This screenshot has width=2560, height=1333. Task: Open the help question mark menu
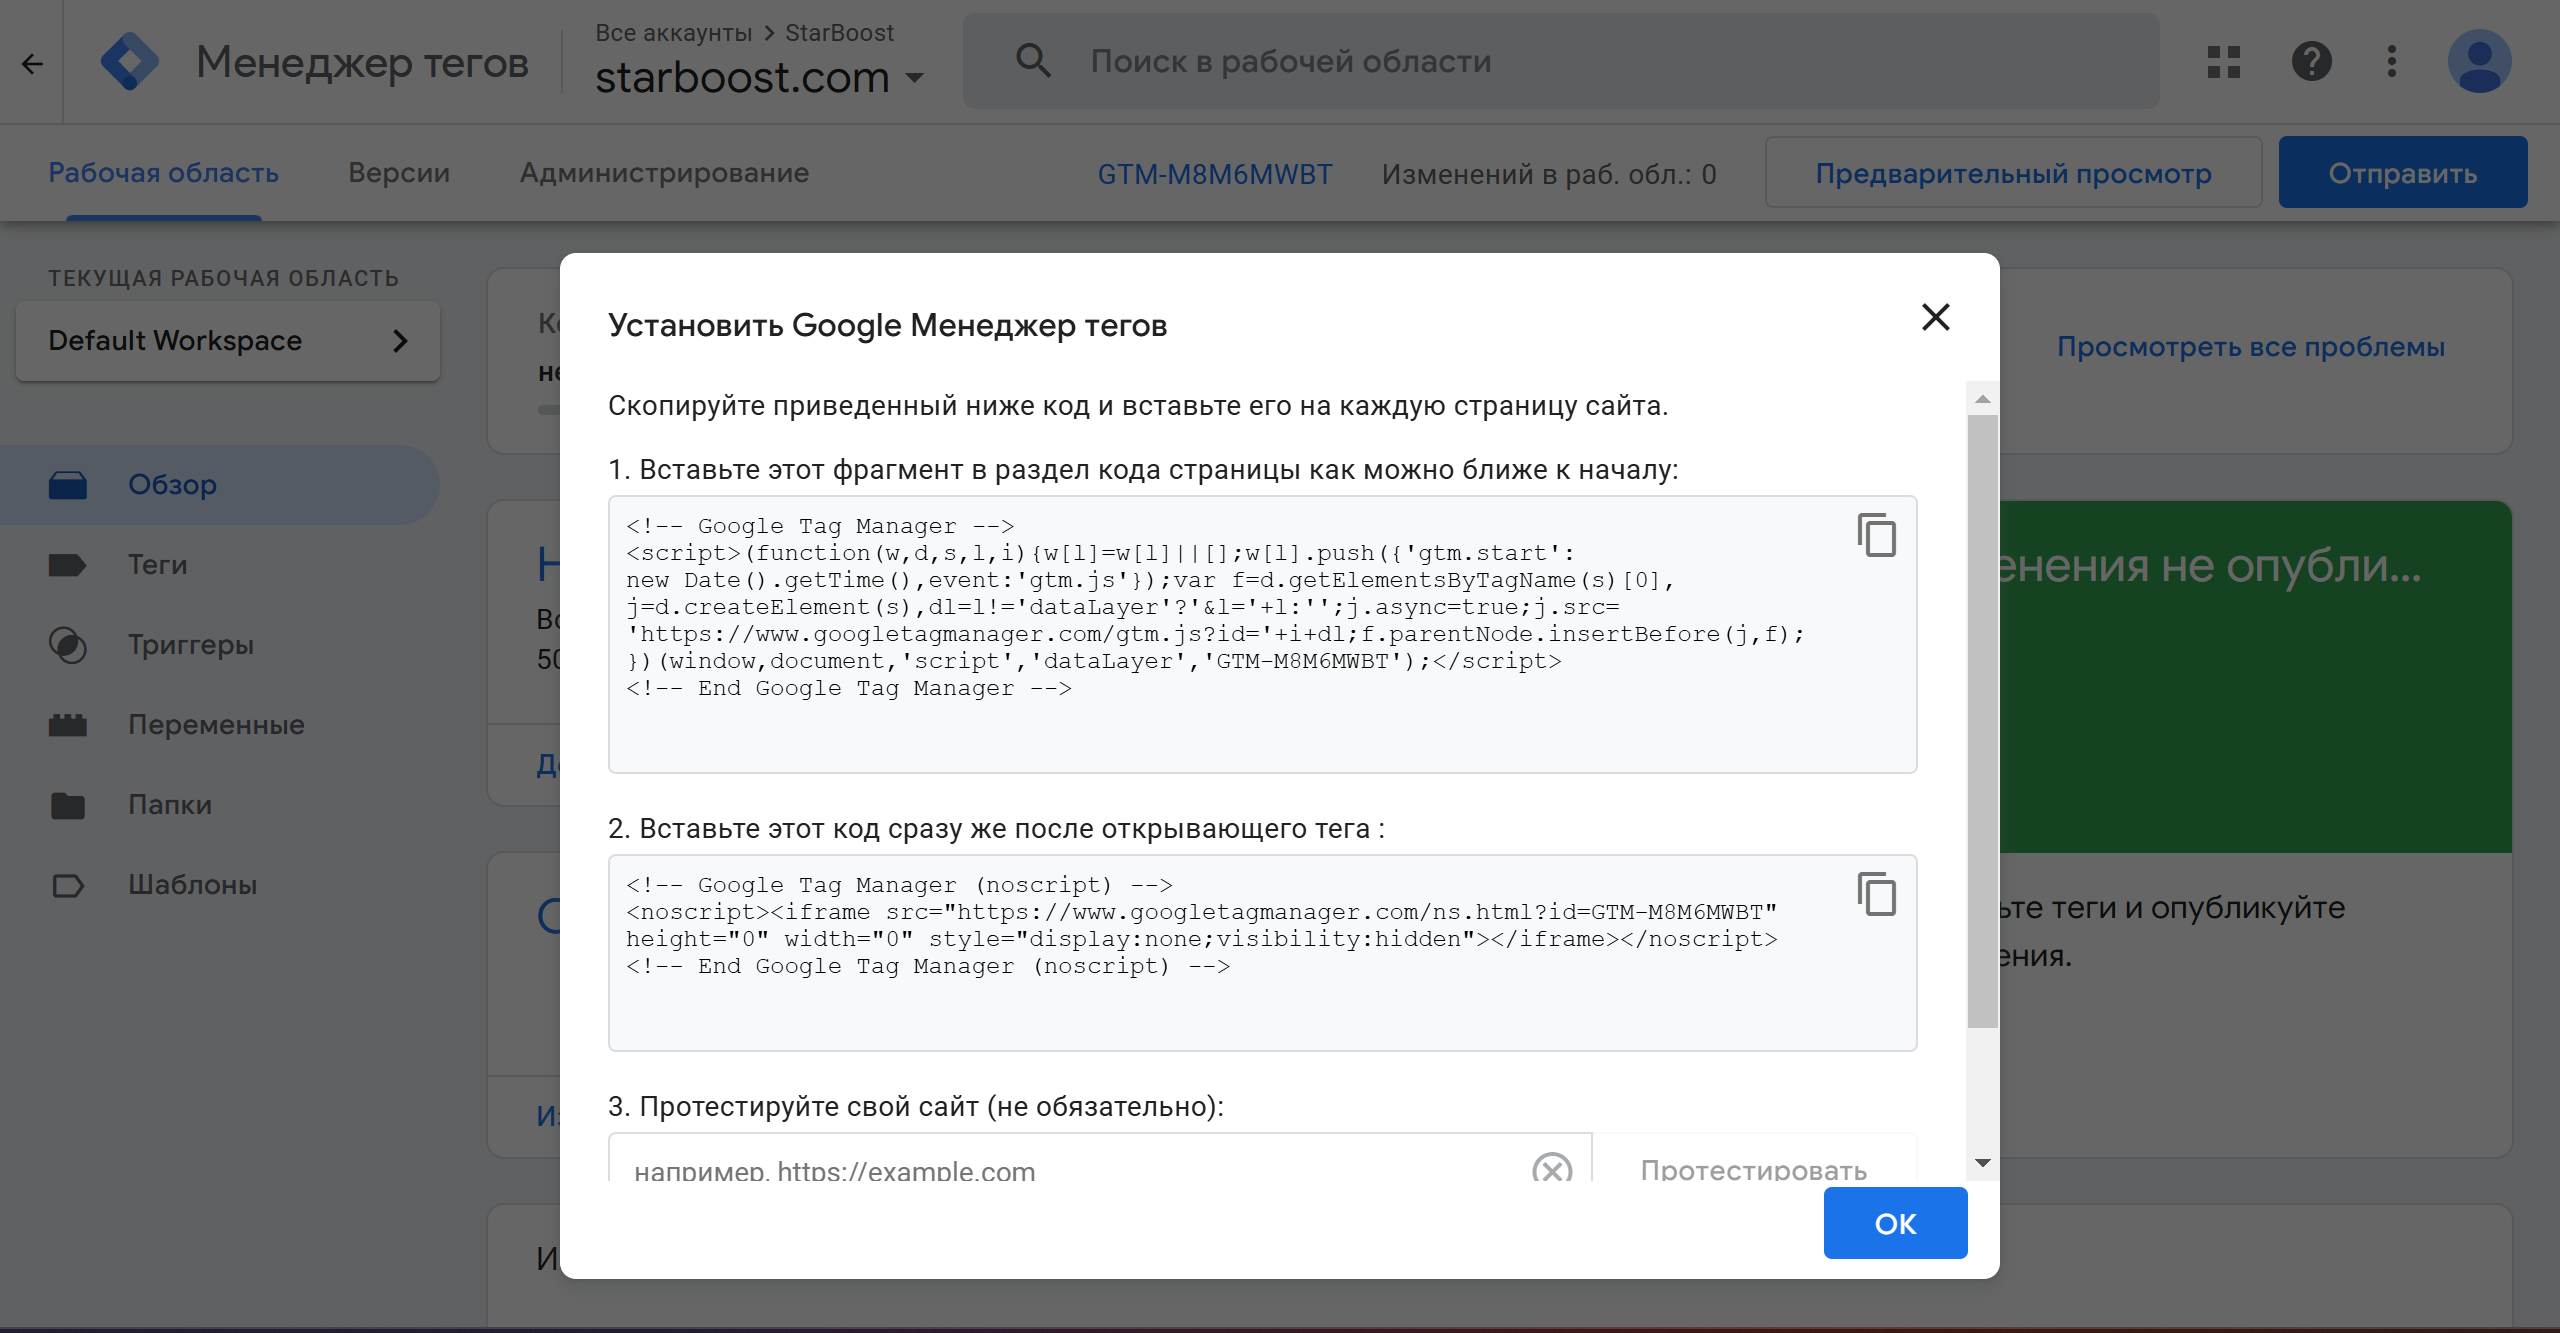coord(2311,62)
